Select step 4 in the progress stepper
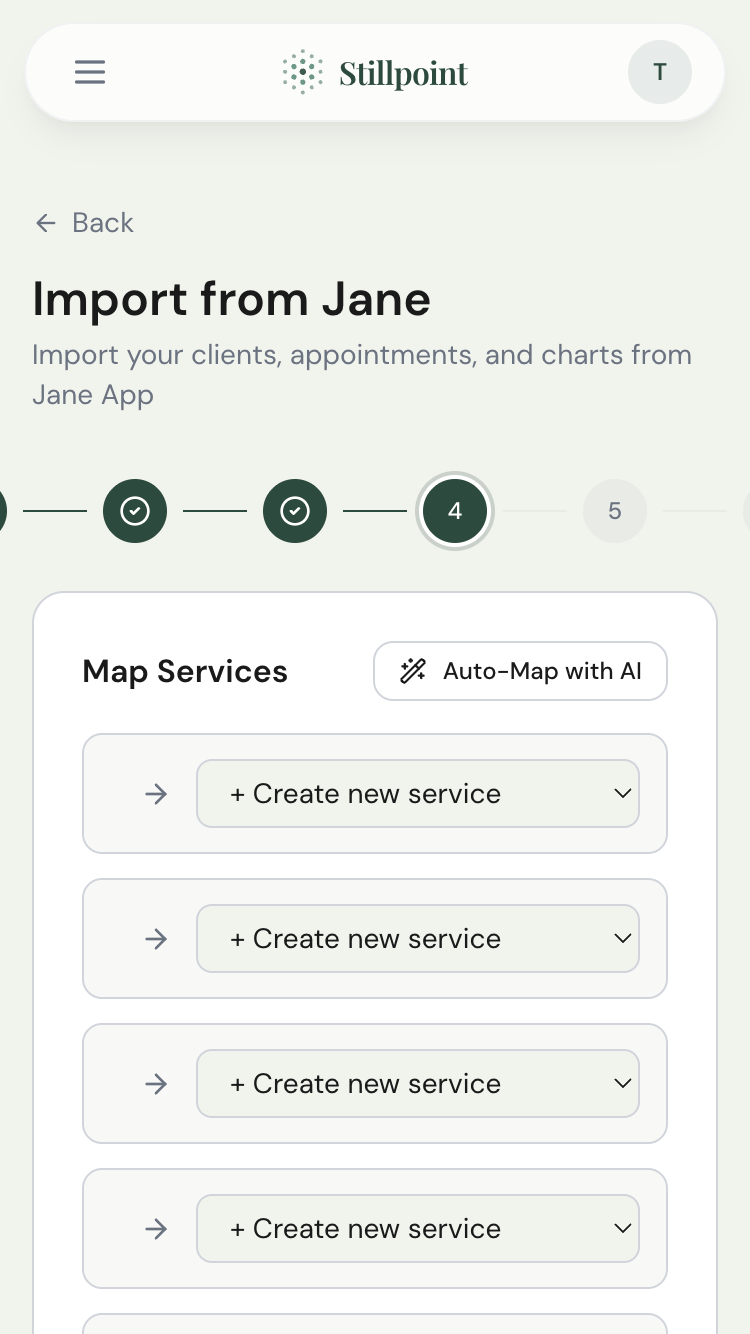Viewport: 750px width, 1334px height. click(455, 511)
